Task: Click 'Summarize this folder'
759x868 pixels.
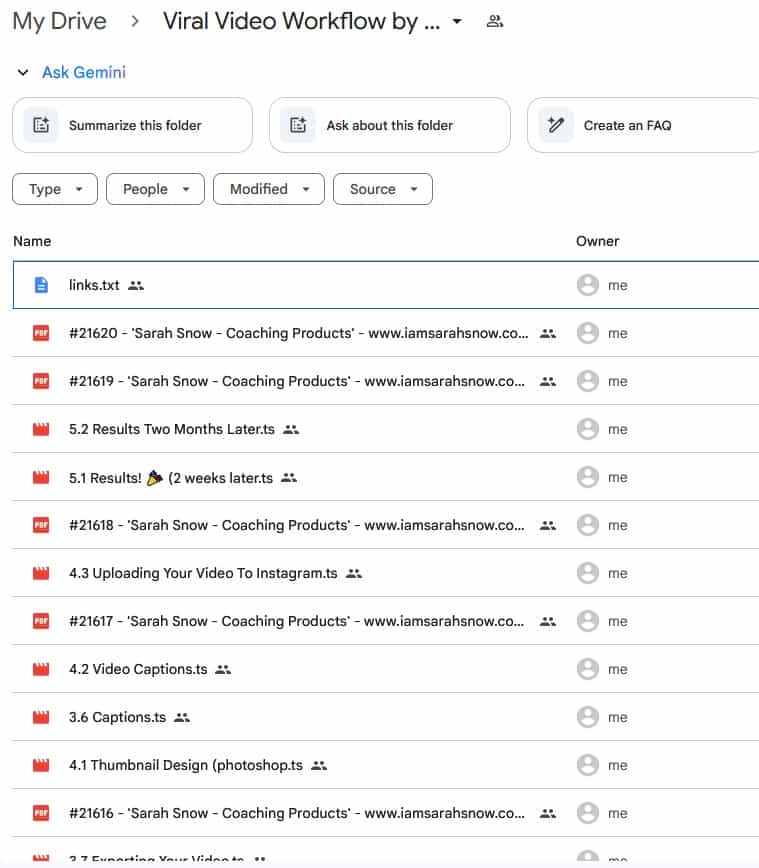Action: [132, 124]
